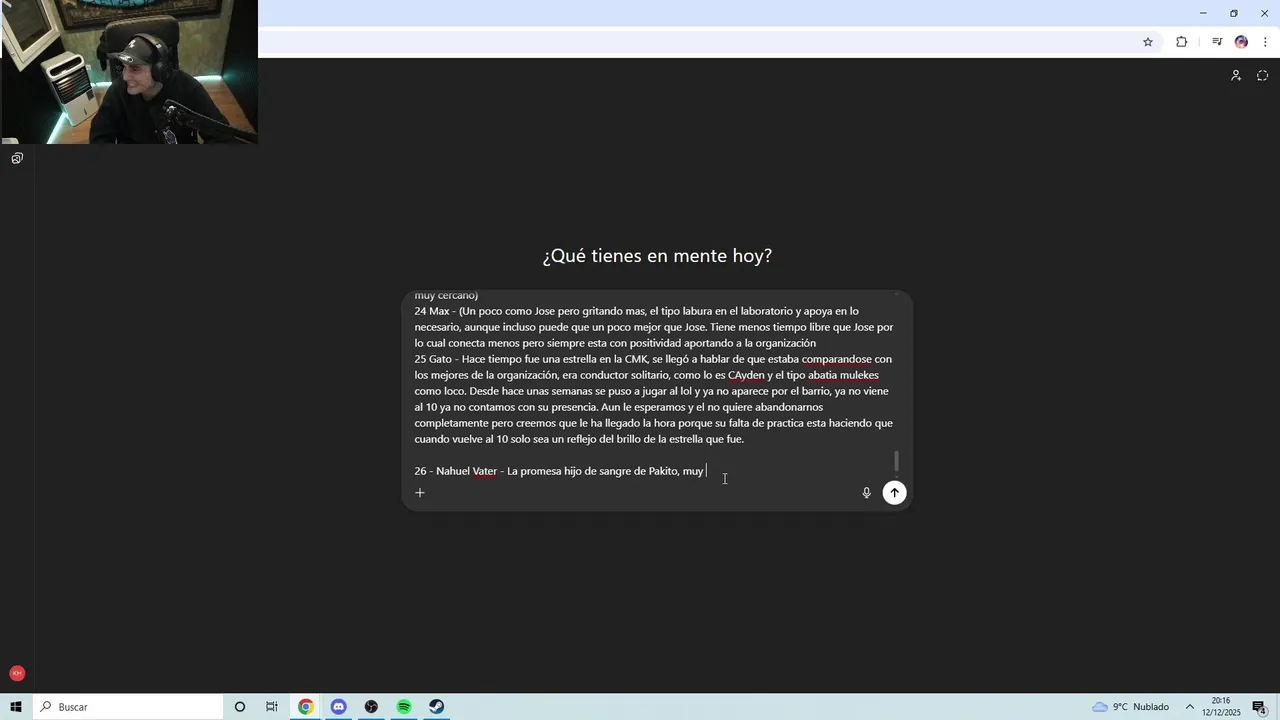The height and width of the screenshot is (720, 1280).
Task: Click the Windows Buscar search box
Action: (128, 707)
